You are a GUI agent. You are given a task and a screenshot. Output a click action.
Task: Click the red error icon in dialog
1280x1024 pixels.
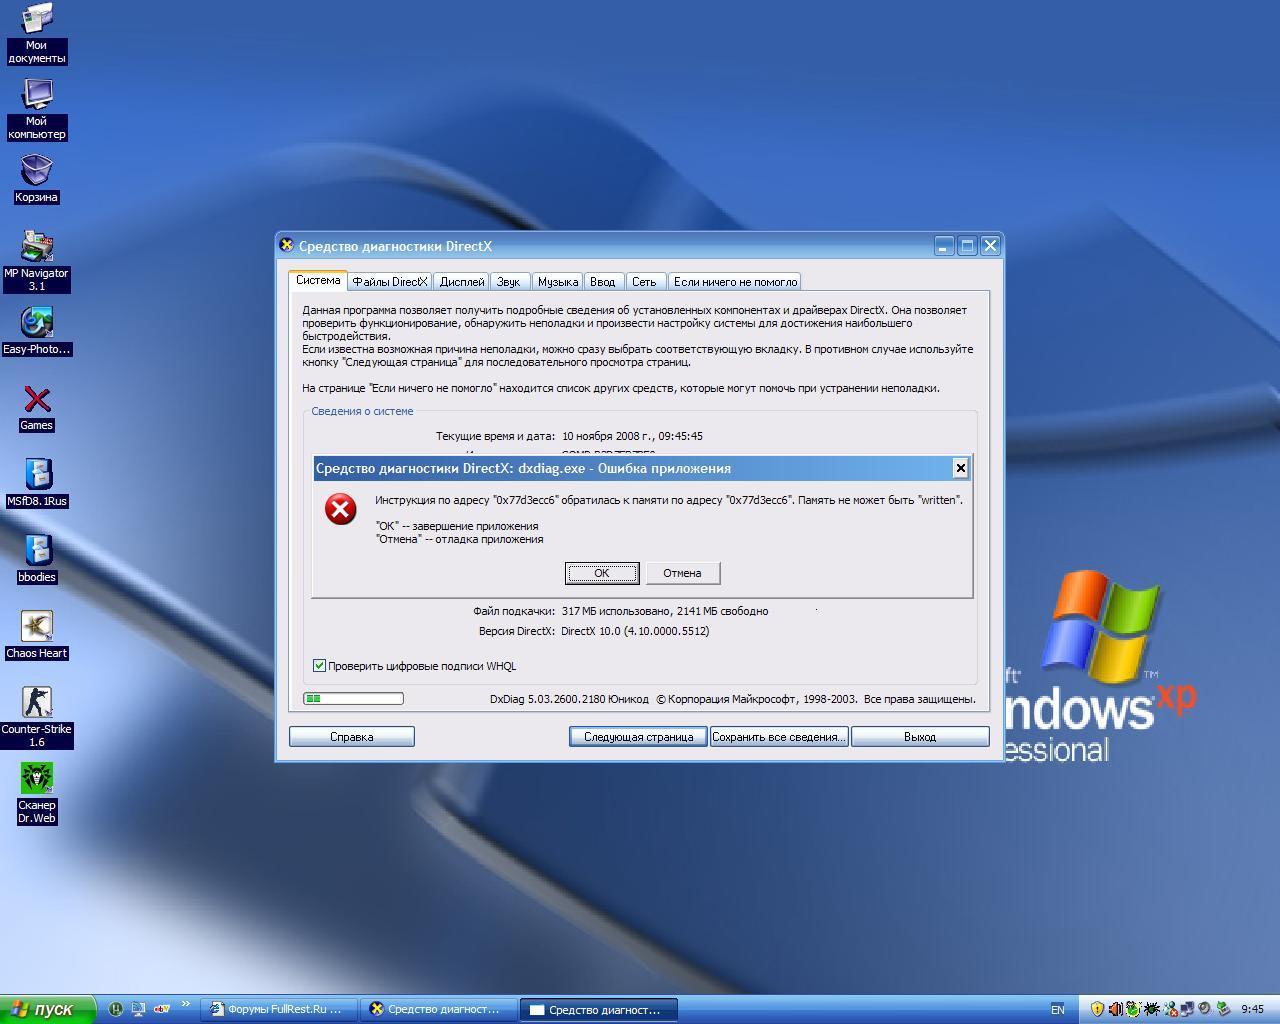pyautogui.click(x=341, y=509)
